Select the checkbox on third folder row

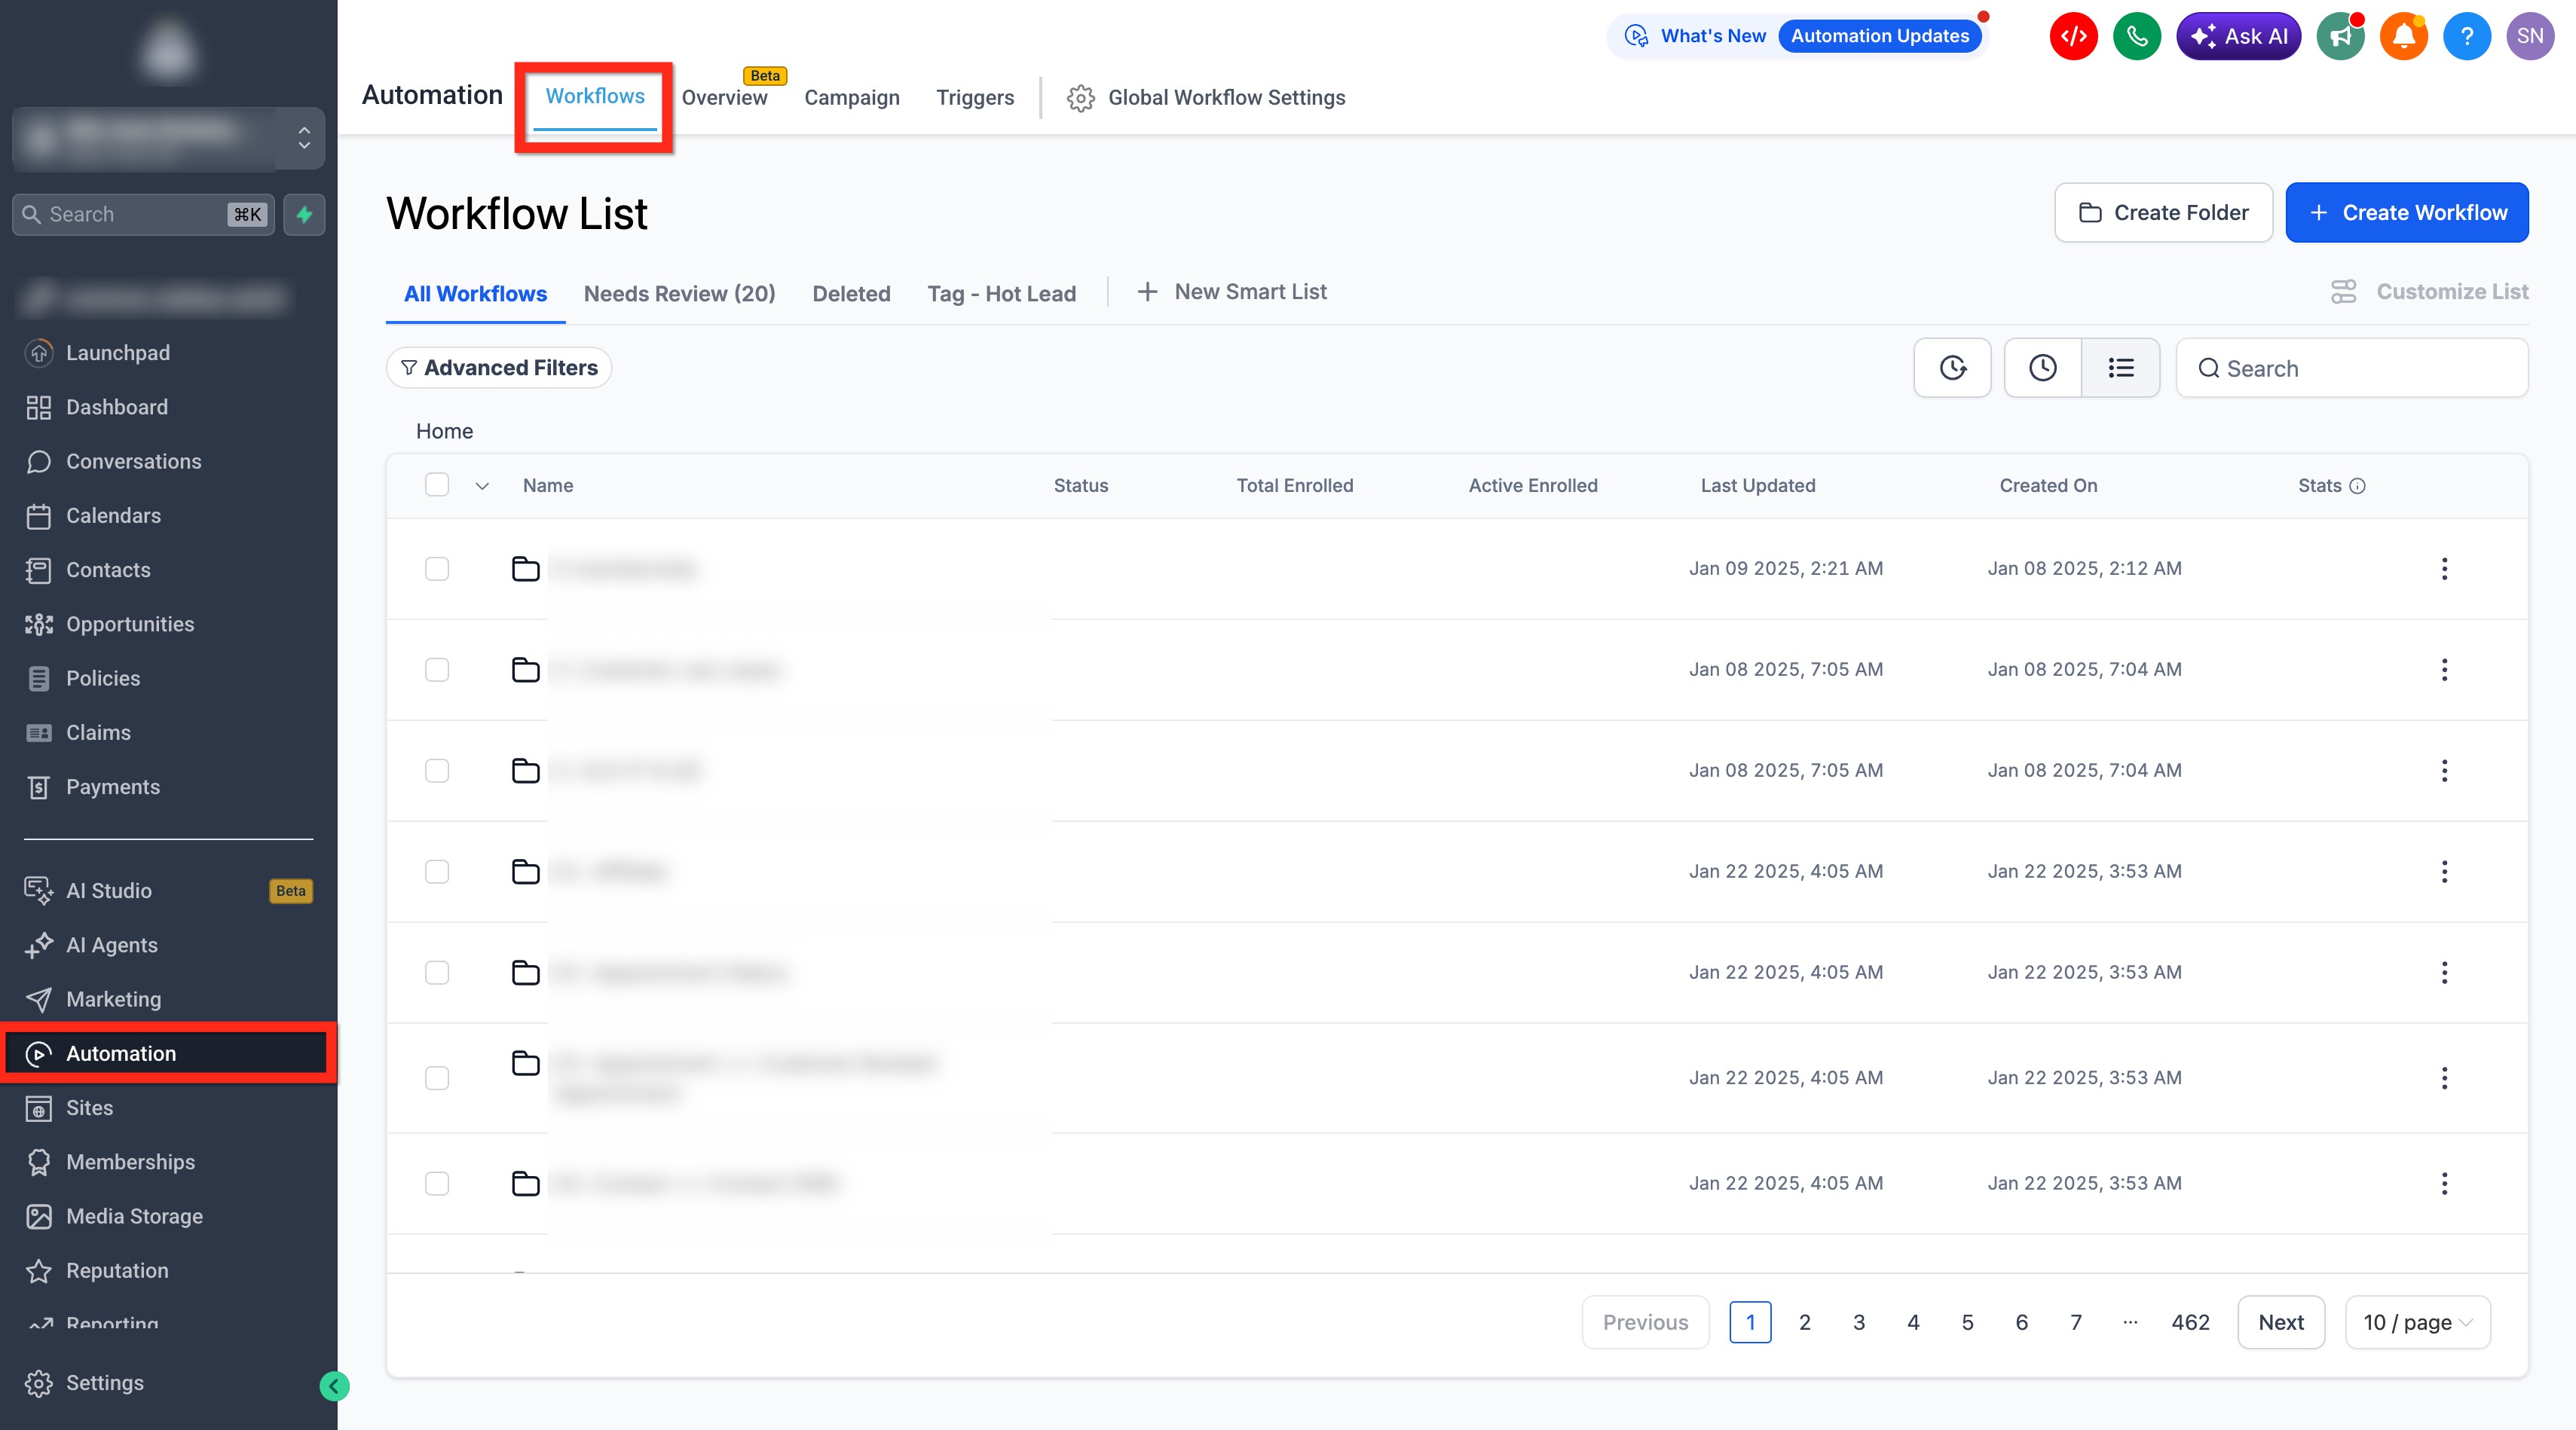point(437,771)
